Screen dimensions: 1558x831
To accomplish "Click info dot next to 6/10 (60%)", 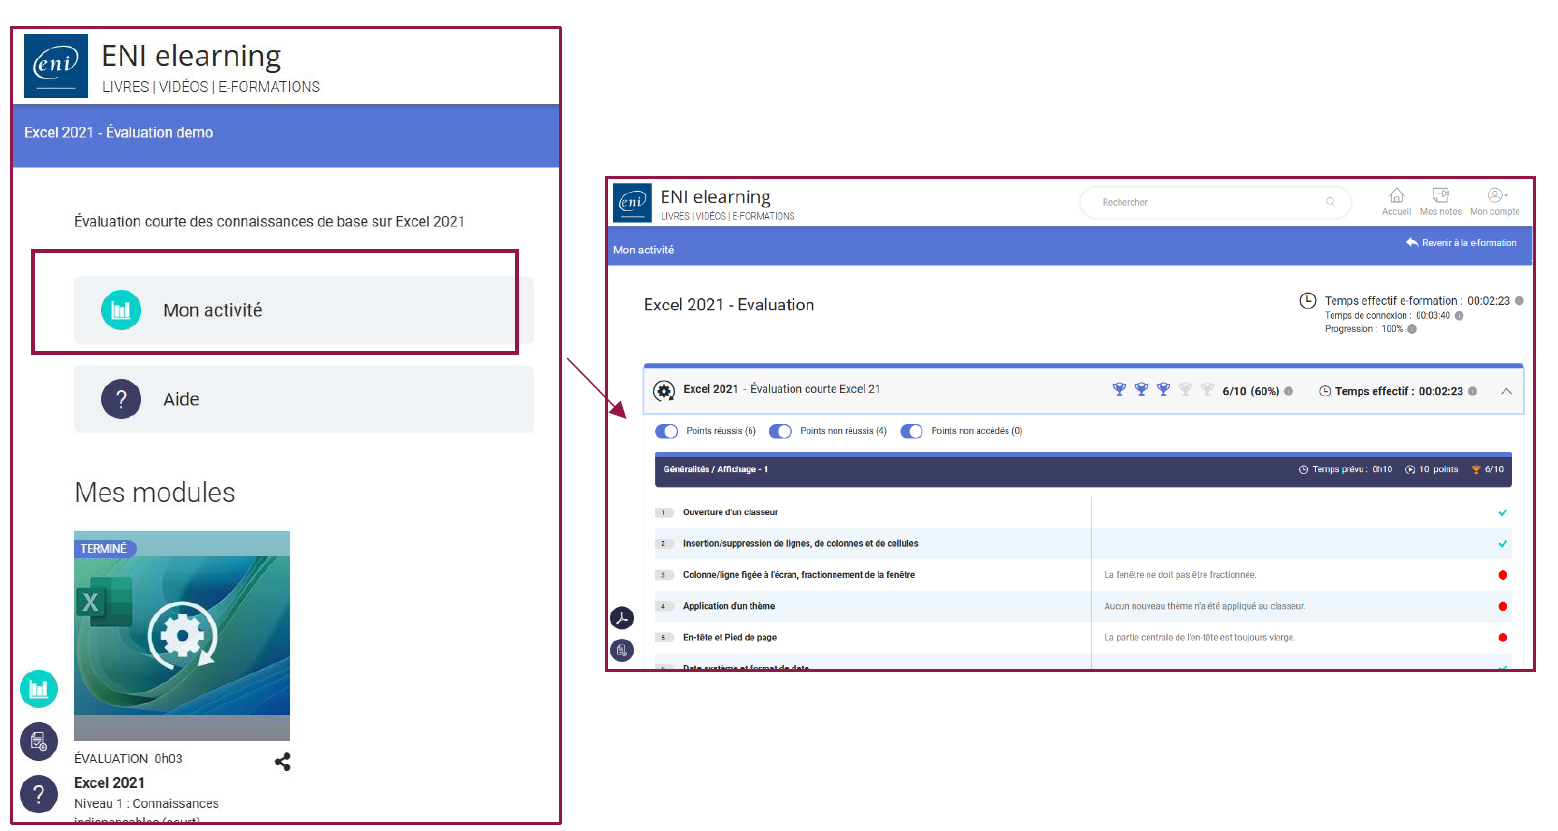I will point(1288,391).
